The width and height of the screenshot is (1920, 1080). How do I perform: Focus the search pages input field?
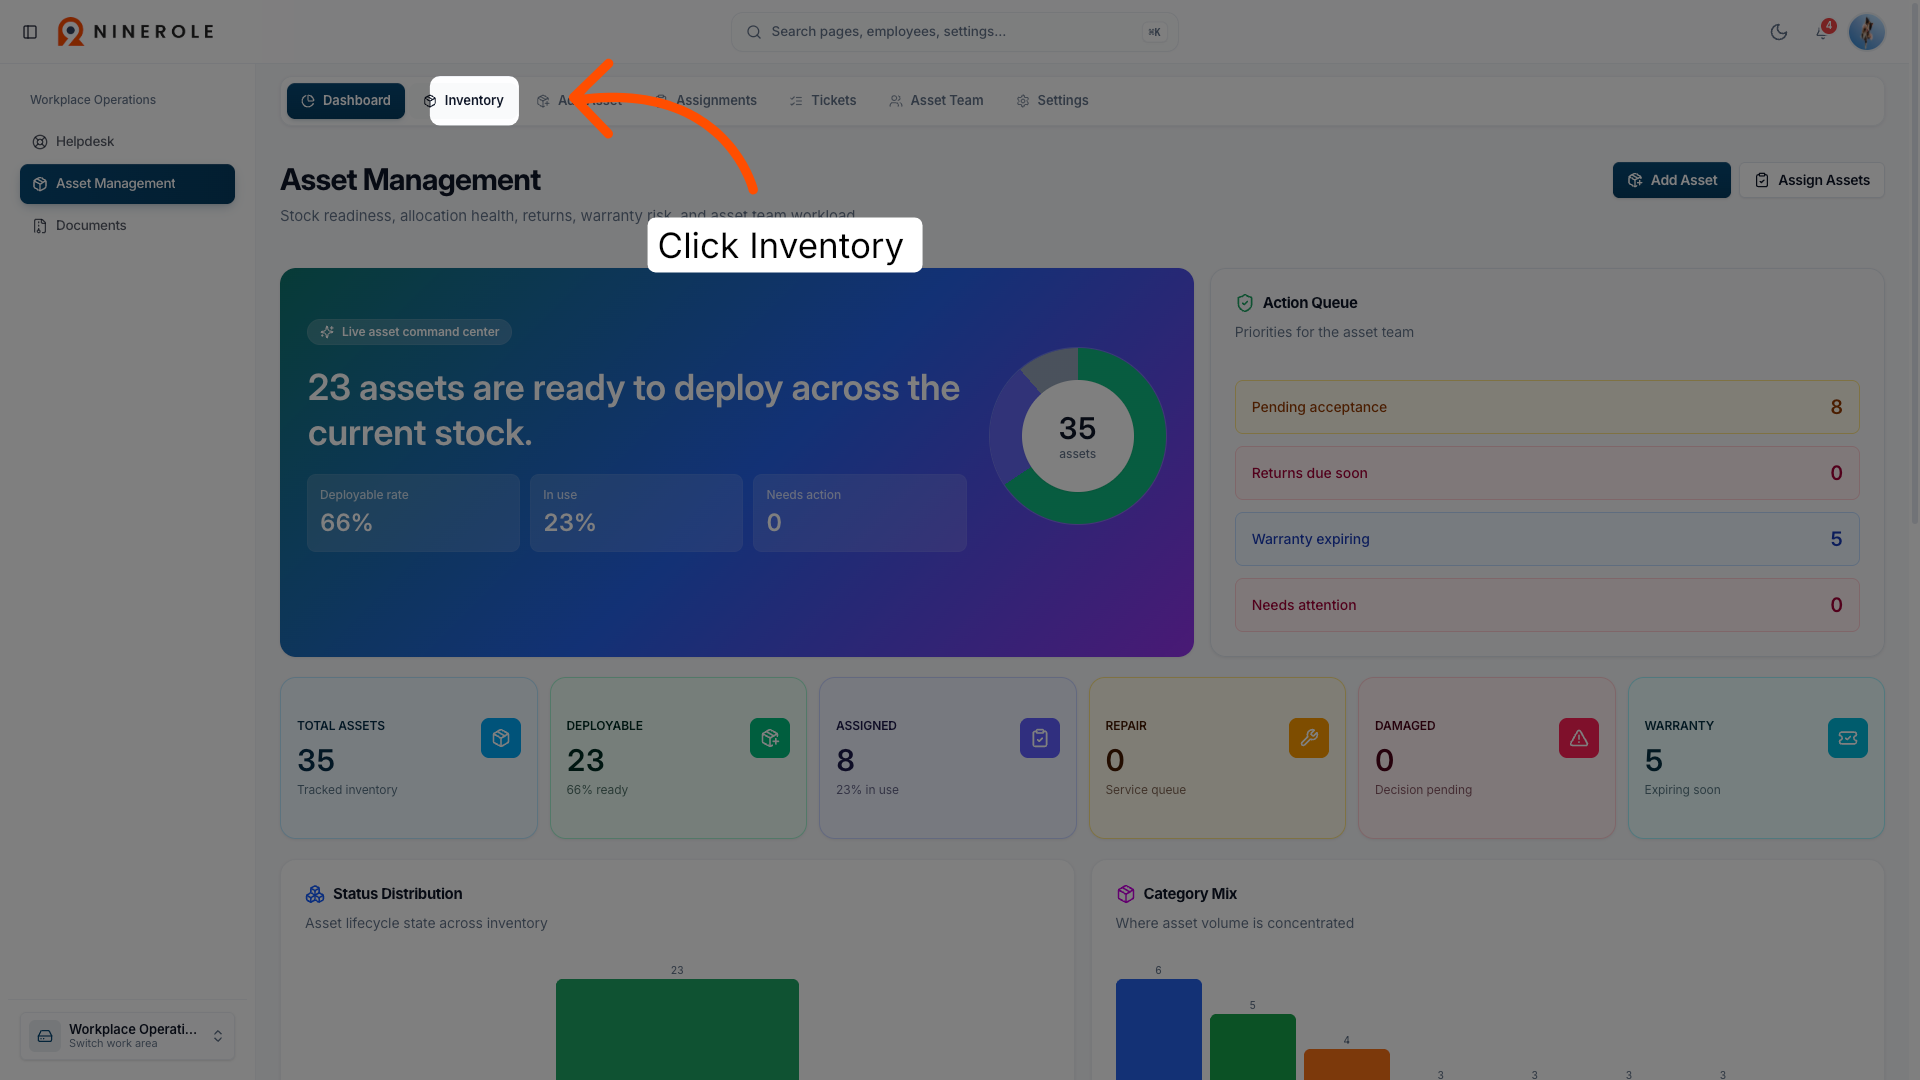(x=954, y=32)
